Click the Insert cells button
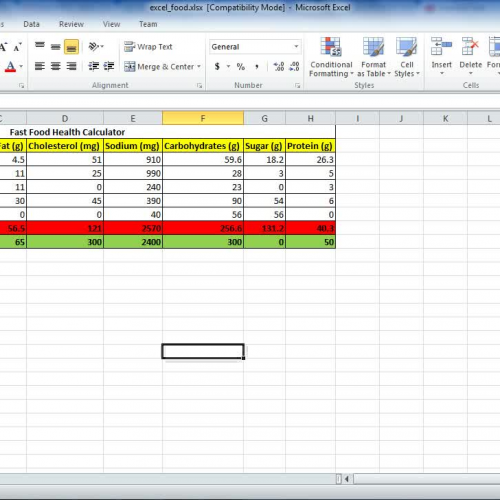 (441, 57)
